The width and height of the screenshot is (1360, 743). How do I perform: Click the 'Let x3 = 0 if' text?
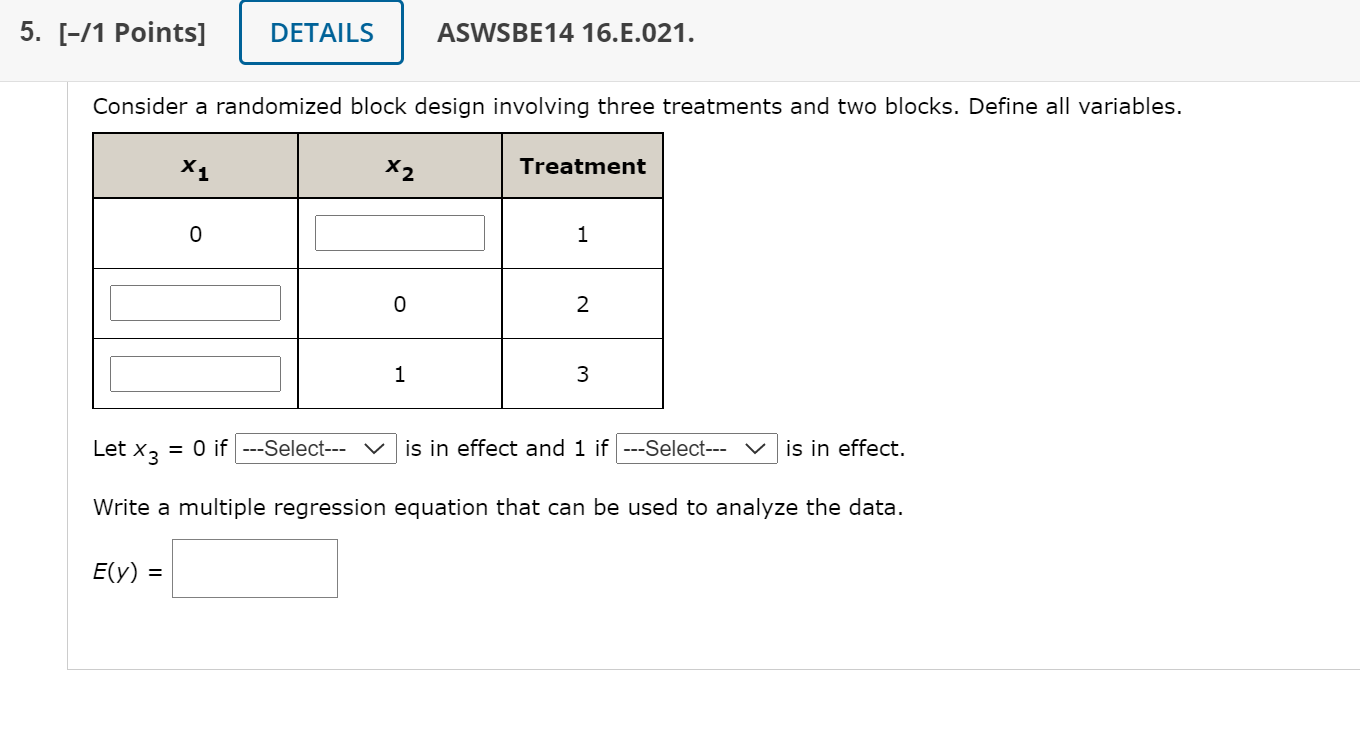(x=160, y=448)
